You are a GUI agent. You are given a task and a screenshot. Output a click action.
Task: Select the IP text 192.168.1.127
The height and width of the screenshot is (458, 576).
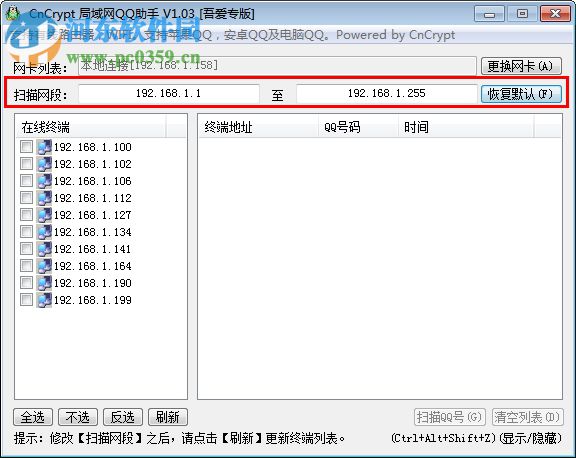coord(93,215)
